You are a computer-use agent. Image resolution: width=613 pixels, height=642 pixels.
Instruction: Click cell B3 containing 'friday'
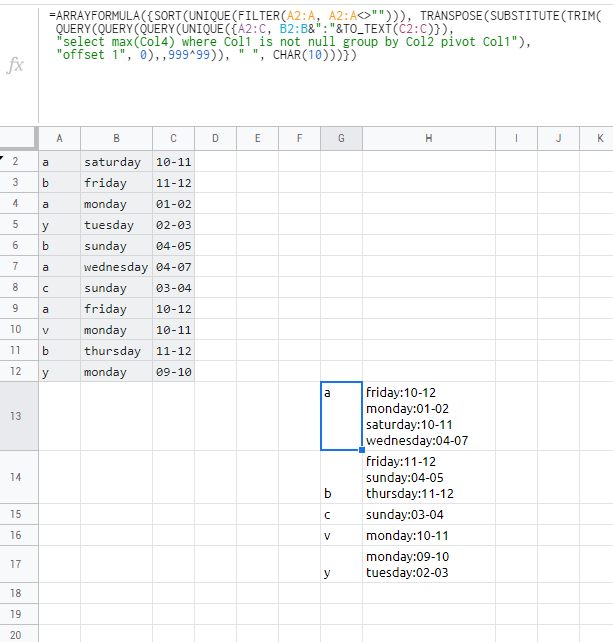pyautogui.click(x=117, y=183)
